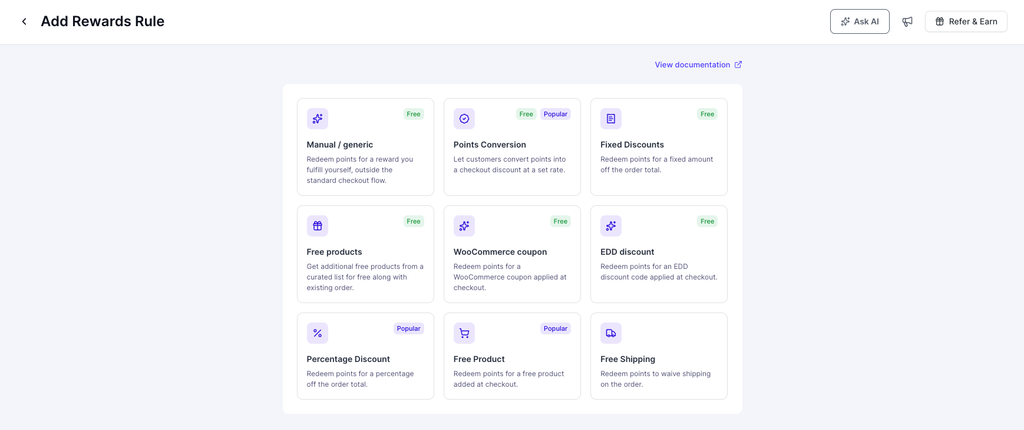Click the sparkle icon on Manual / generic card
The width and height of the screenshot is (1024, 430).
[317, 119]
